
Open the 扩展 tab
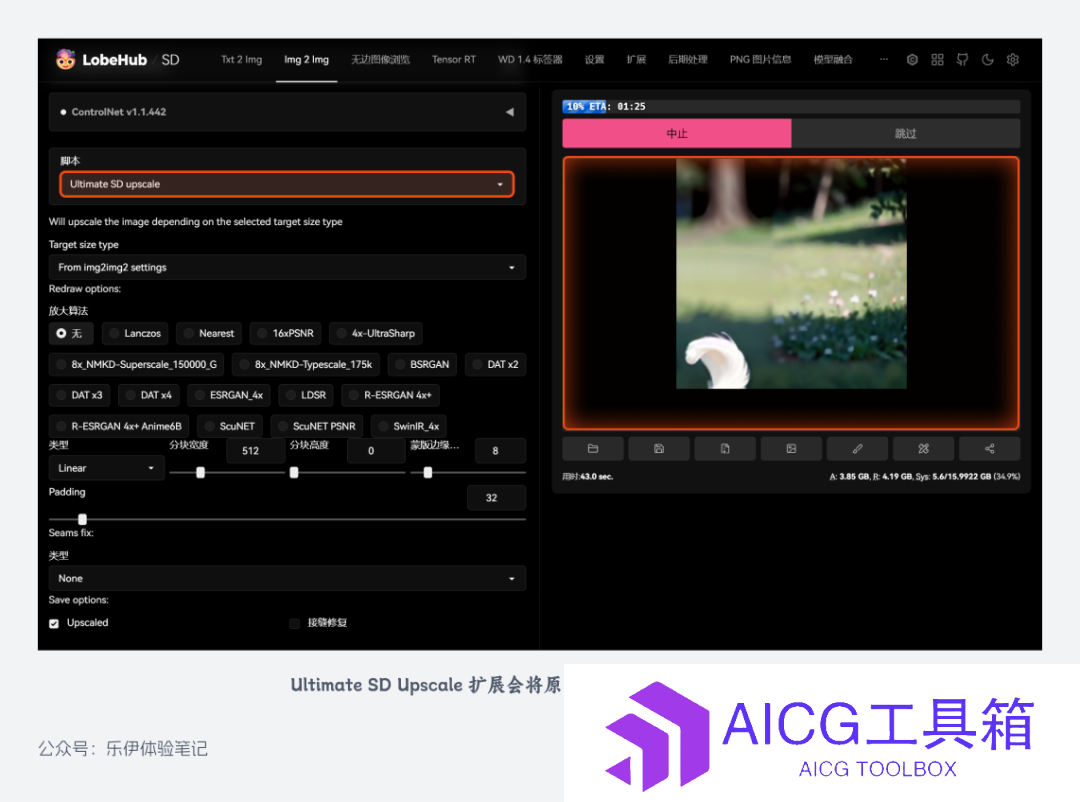coord(636,60)
